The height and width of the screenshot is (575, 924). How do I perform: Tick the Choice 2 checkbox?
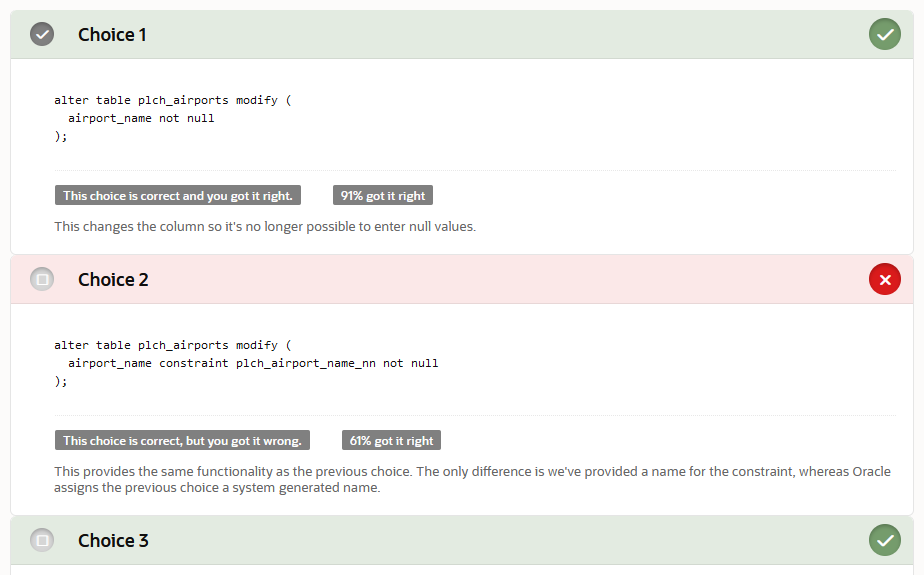(42, 280)
